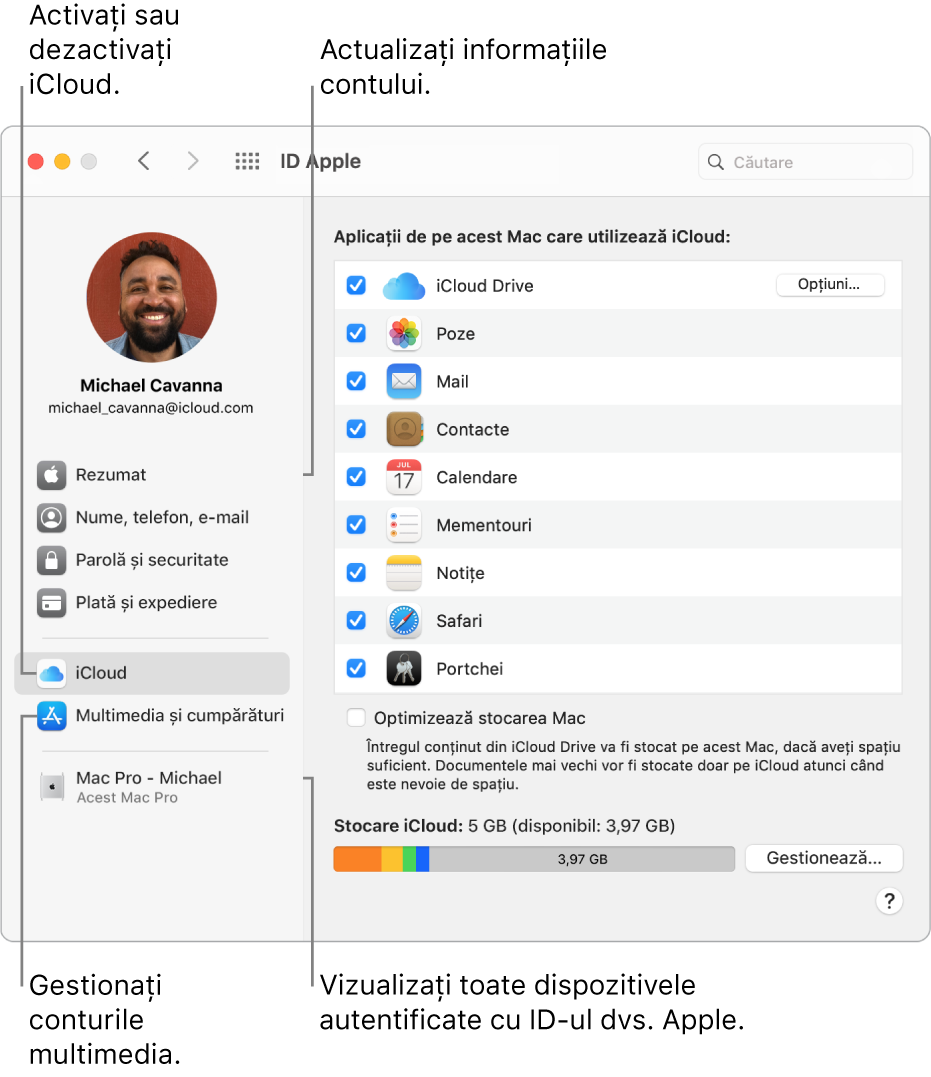Click the Poze photos app icon

point(403,333)
